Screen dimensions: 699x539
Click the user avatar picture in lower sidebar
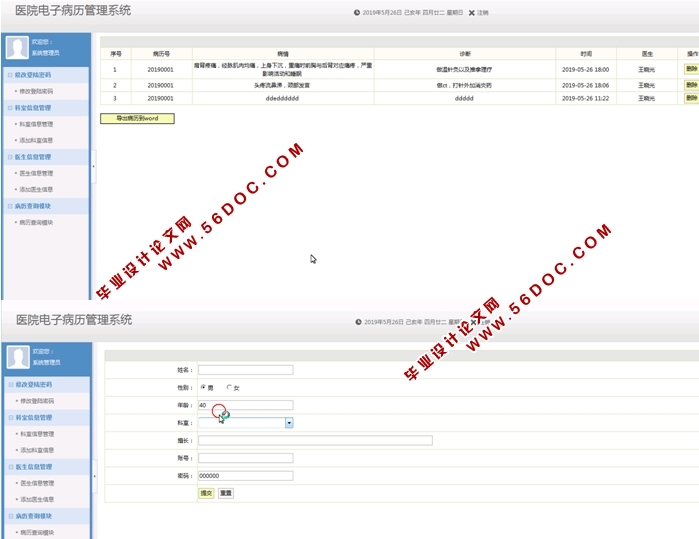pyautogui.click(x=17, y=357)
